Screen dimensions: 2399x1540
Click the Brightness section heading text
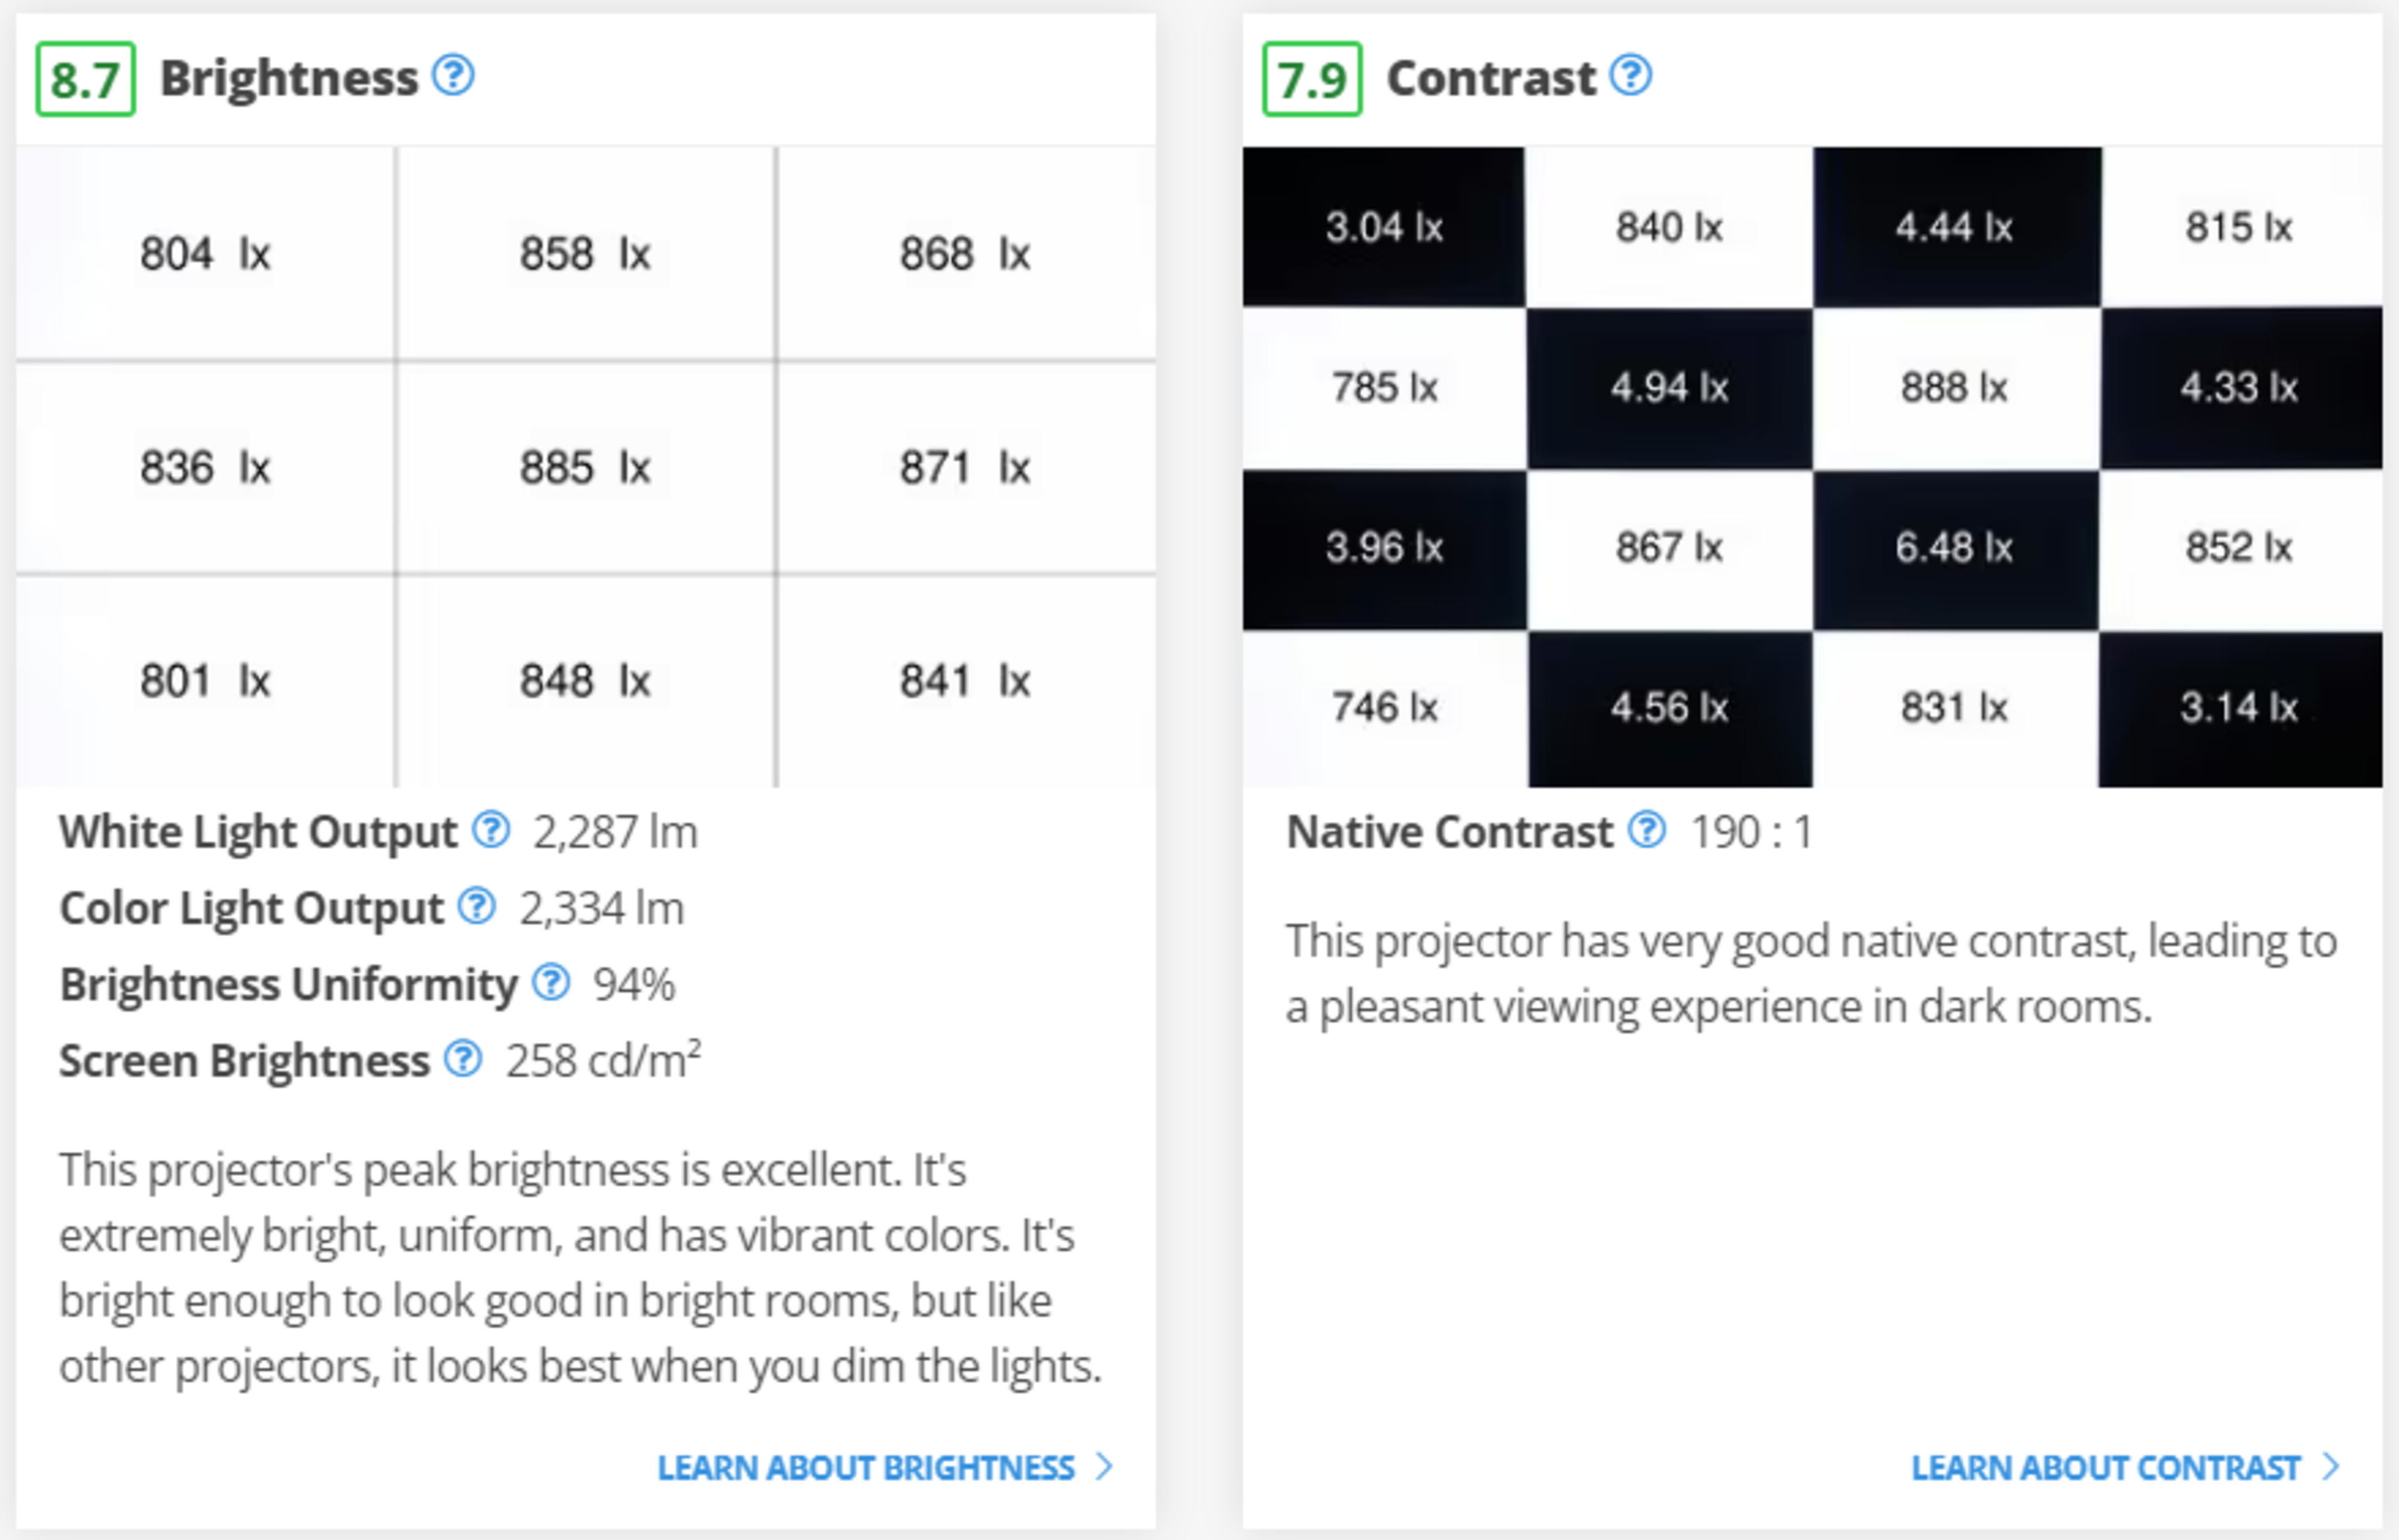(289, 78)
